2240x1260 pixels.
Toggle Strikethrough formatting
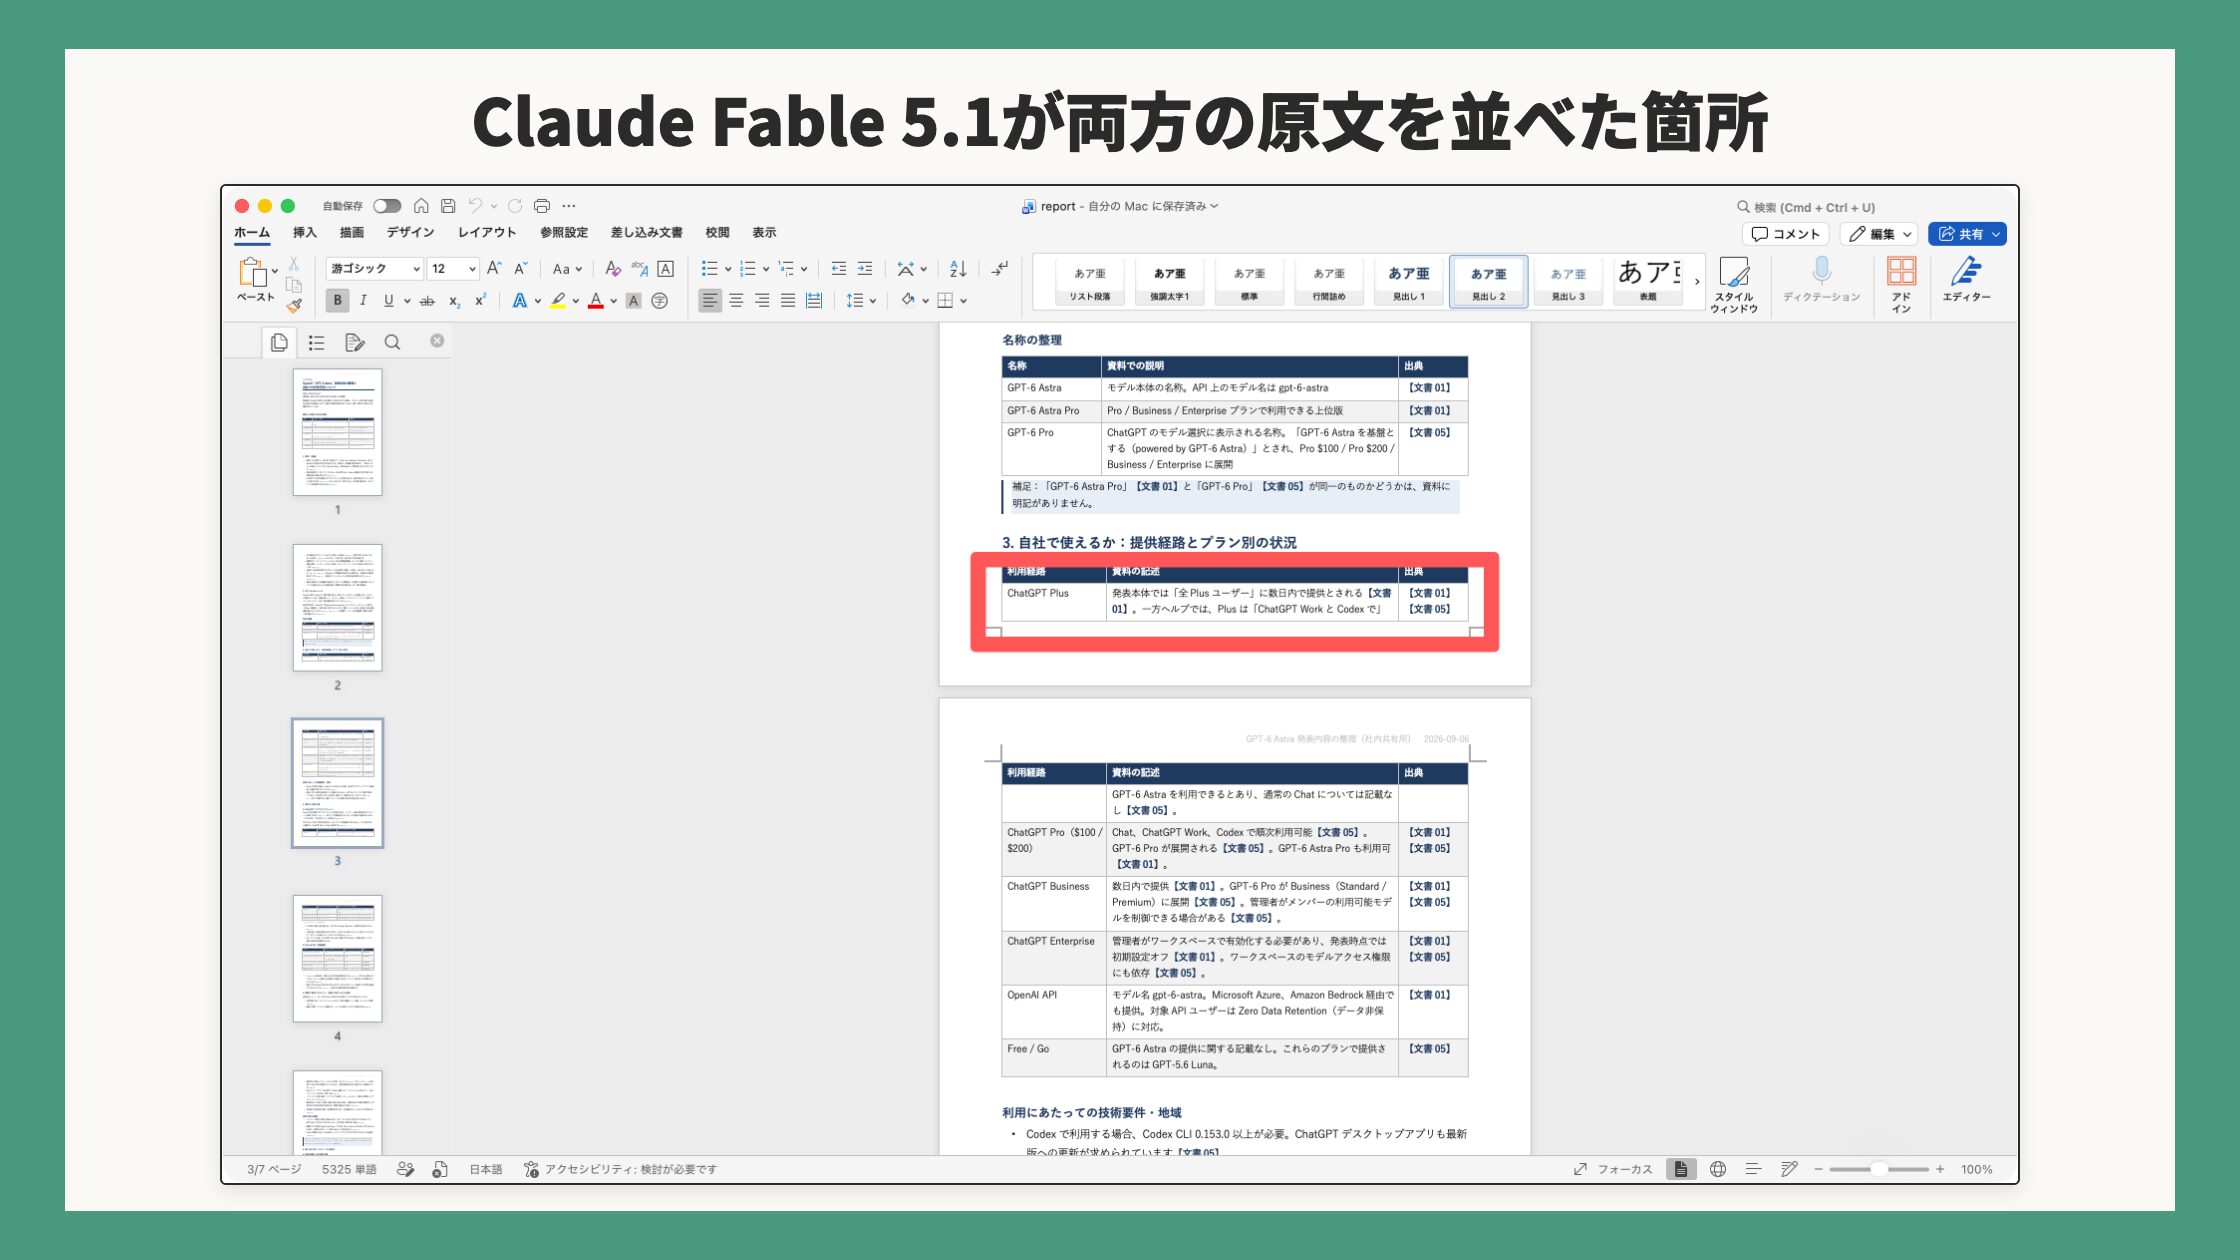[x=427, y=300]
